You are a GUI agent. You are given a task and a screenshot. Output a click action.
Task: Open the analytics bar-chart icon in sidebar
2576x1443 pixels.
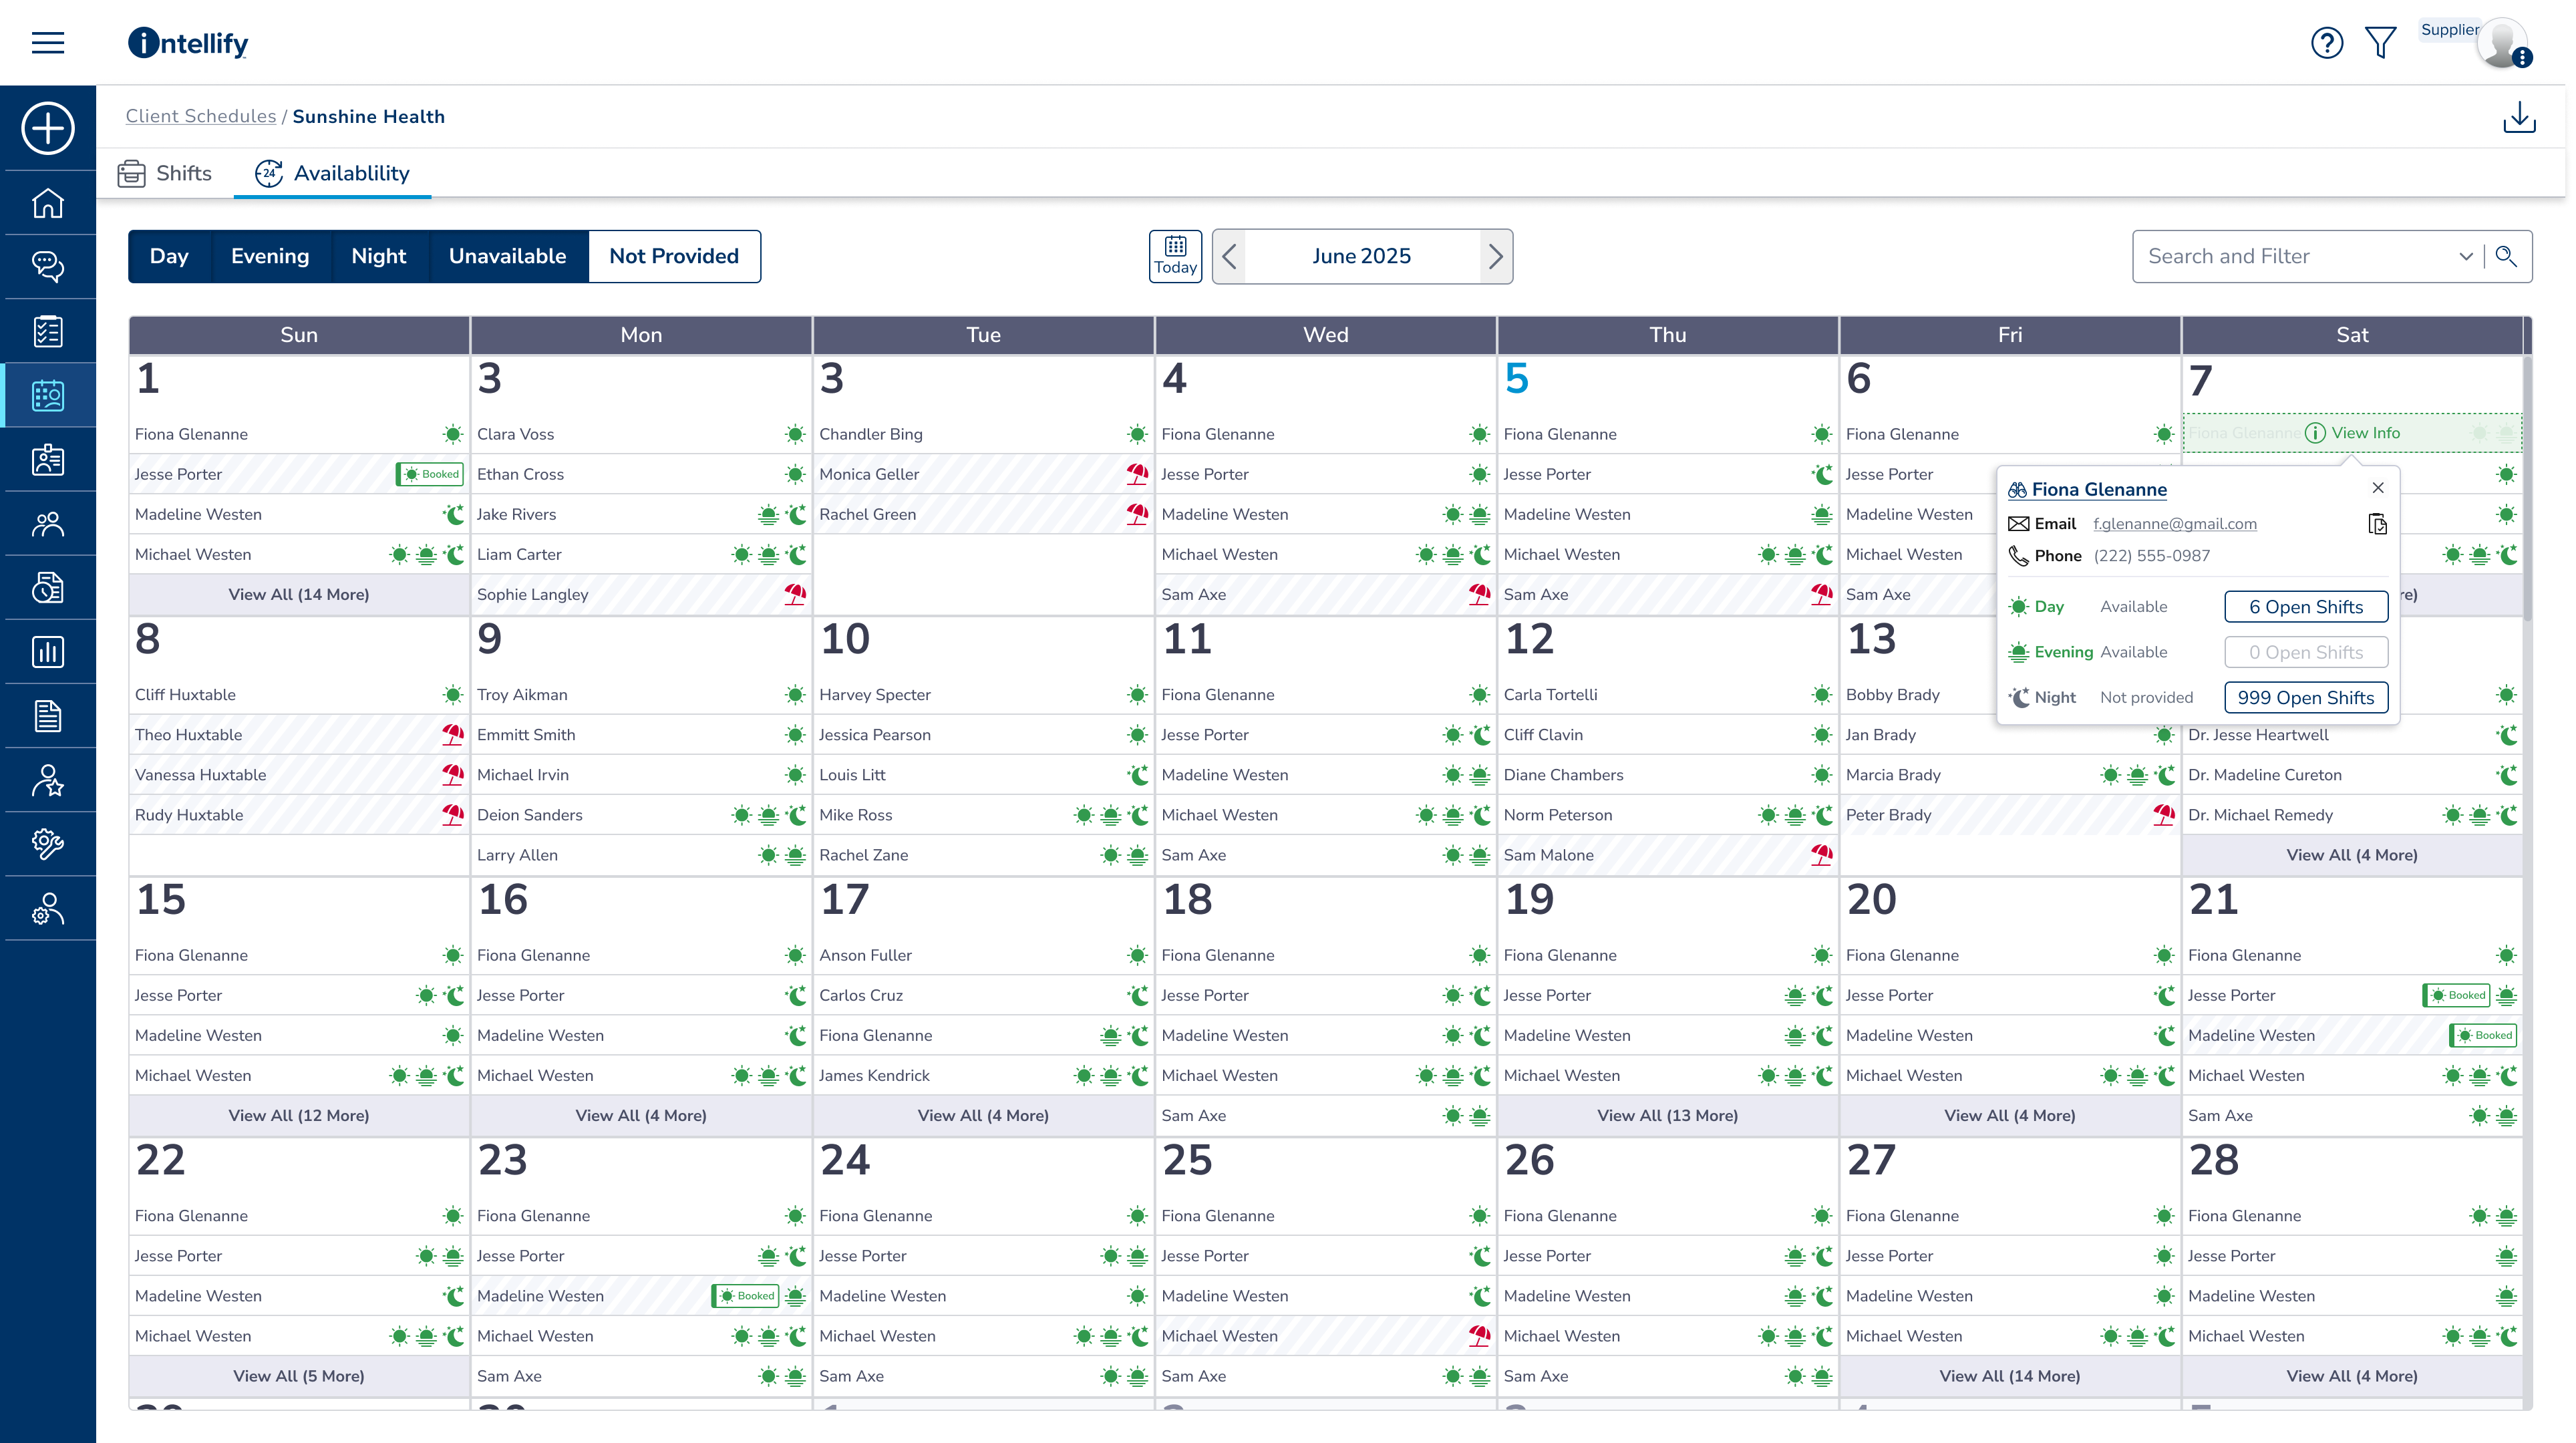(x=48, y=651)
